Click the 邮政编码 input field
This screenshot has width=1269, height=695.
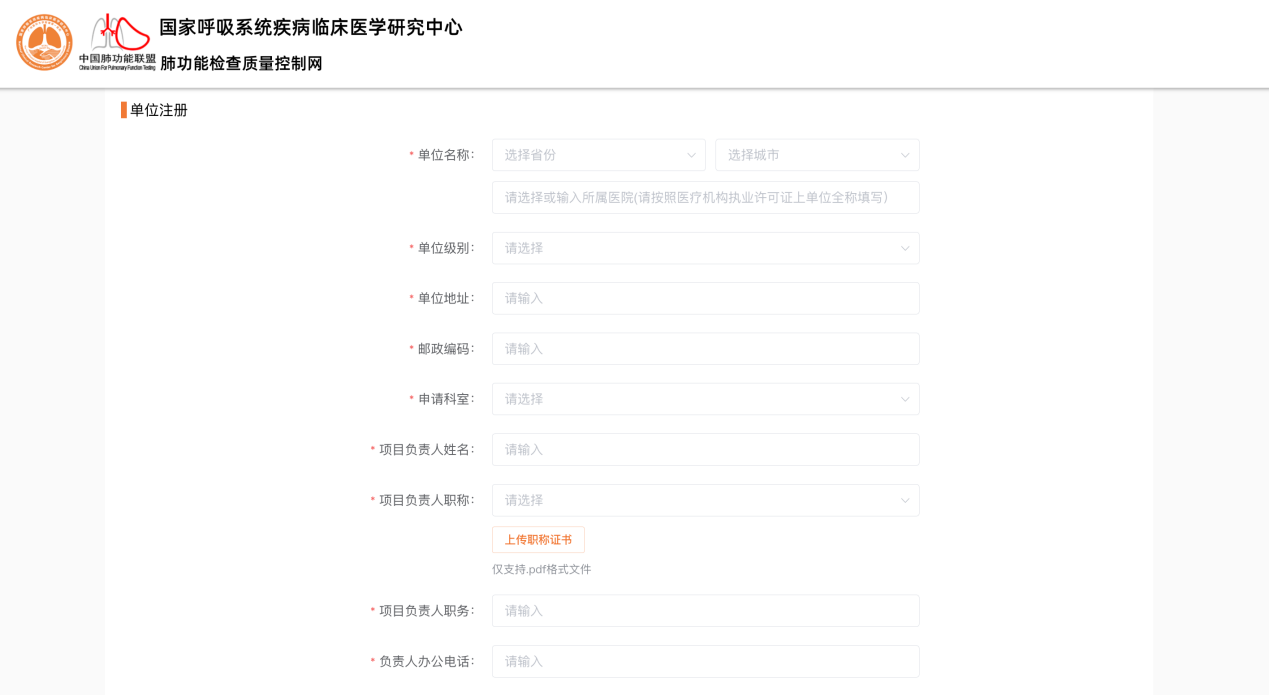(x=705, y=349)
